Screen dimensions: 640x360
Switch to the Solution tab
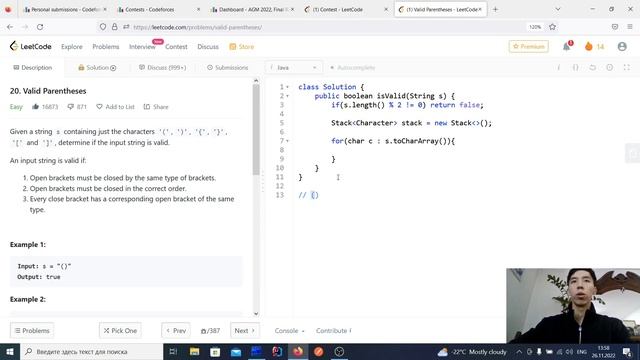[97, 67]
